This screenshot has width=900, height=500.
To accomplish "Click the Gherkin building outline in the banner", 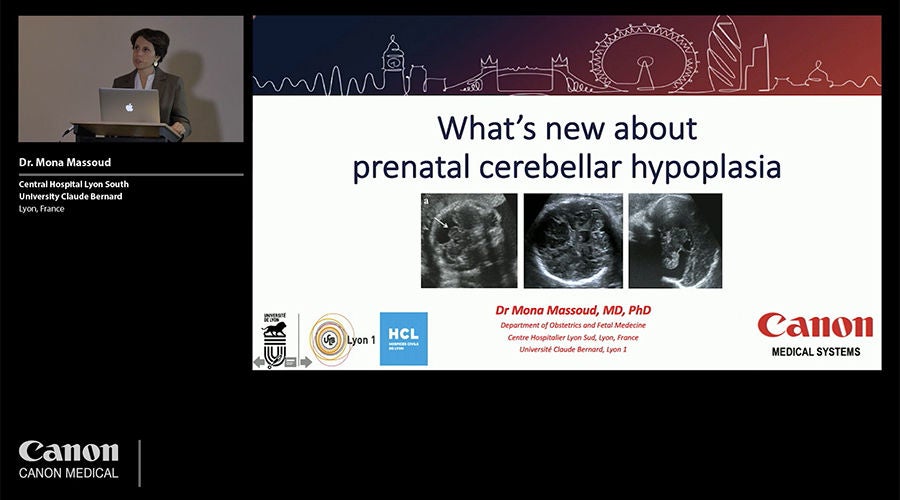I will click(725, 54).
